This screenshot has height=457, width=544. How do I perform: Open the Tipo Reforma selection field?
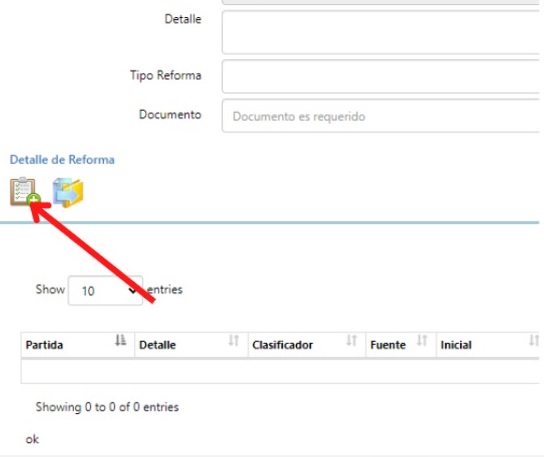point(381,76)
